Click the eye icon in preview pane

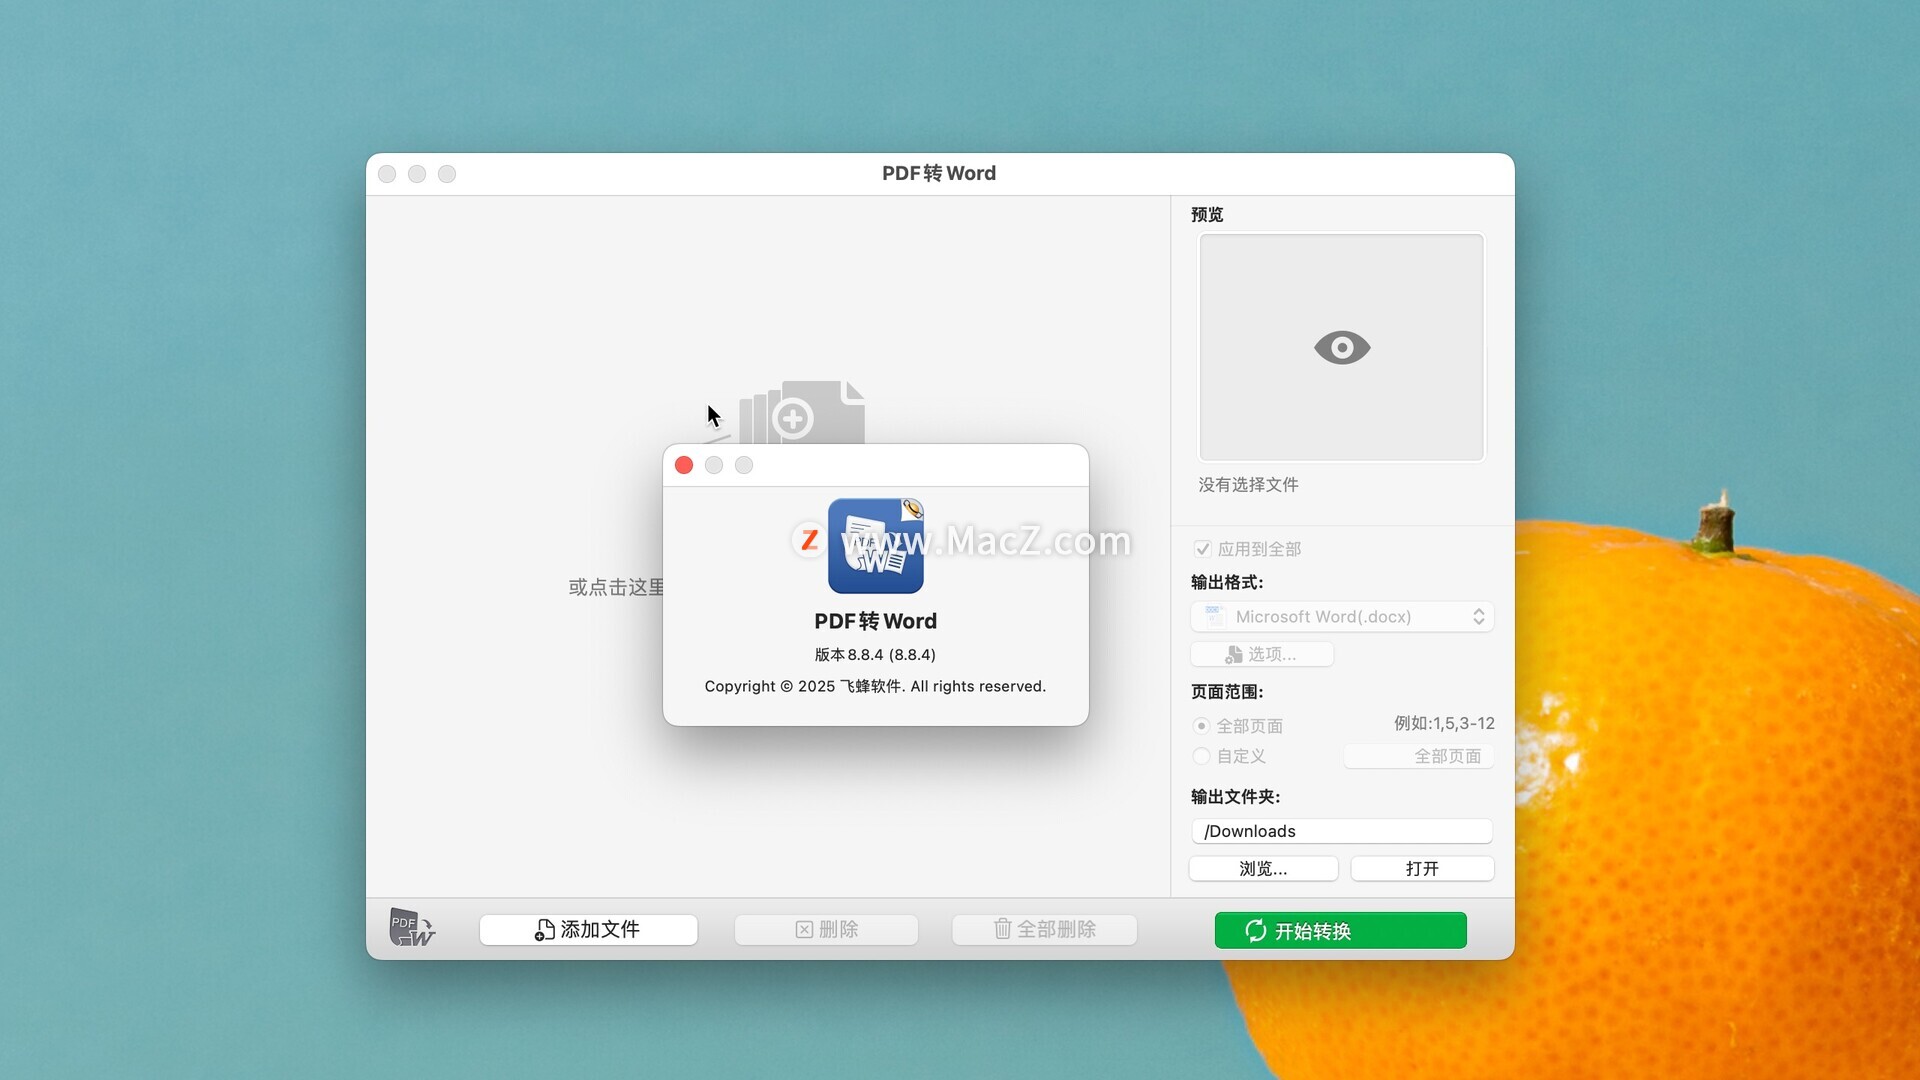(x=1342, y=348)
